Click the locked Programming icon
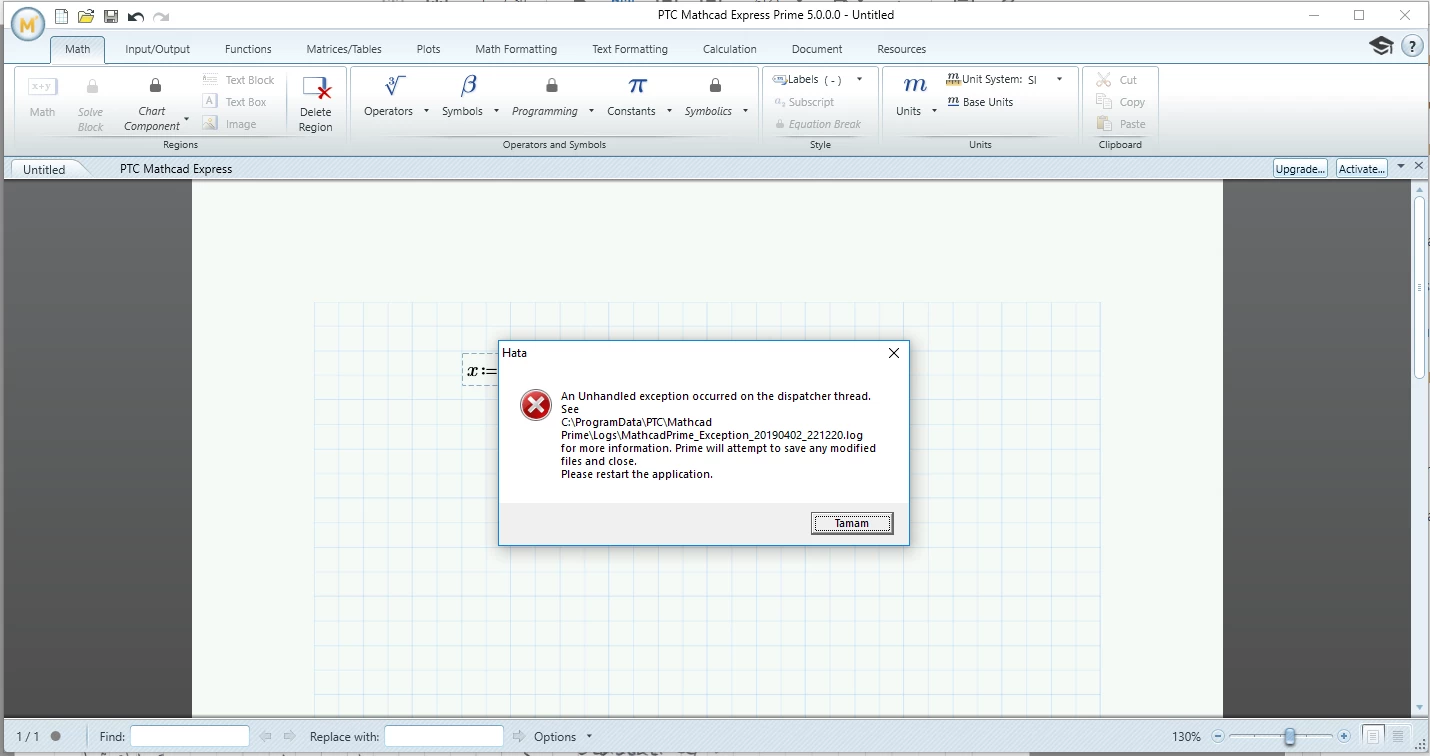 (x=551, y=86)
